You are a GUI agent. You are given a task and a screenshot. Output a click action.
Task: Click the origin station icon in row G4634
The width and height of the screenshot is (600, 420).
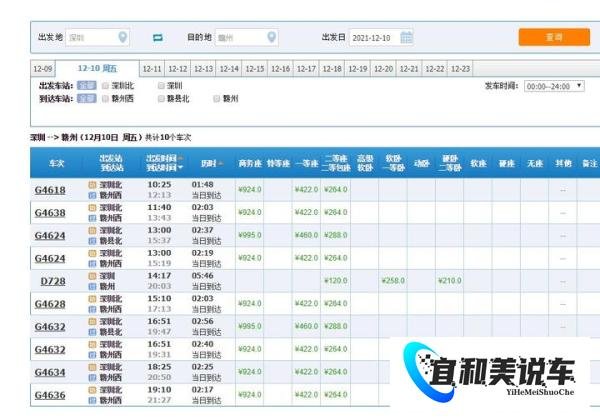(x=92, y=367)
